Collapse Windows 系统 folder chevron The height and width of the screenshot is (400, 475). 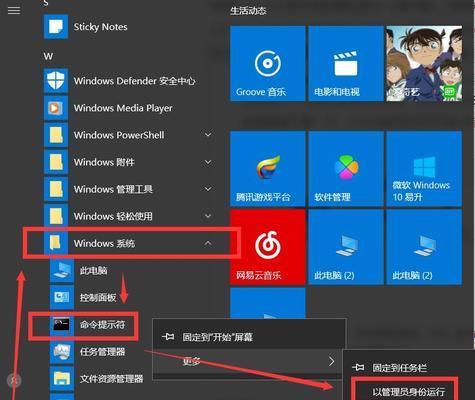point(208,243)
